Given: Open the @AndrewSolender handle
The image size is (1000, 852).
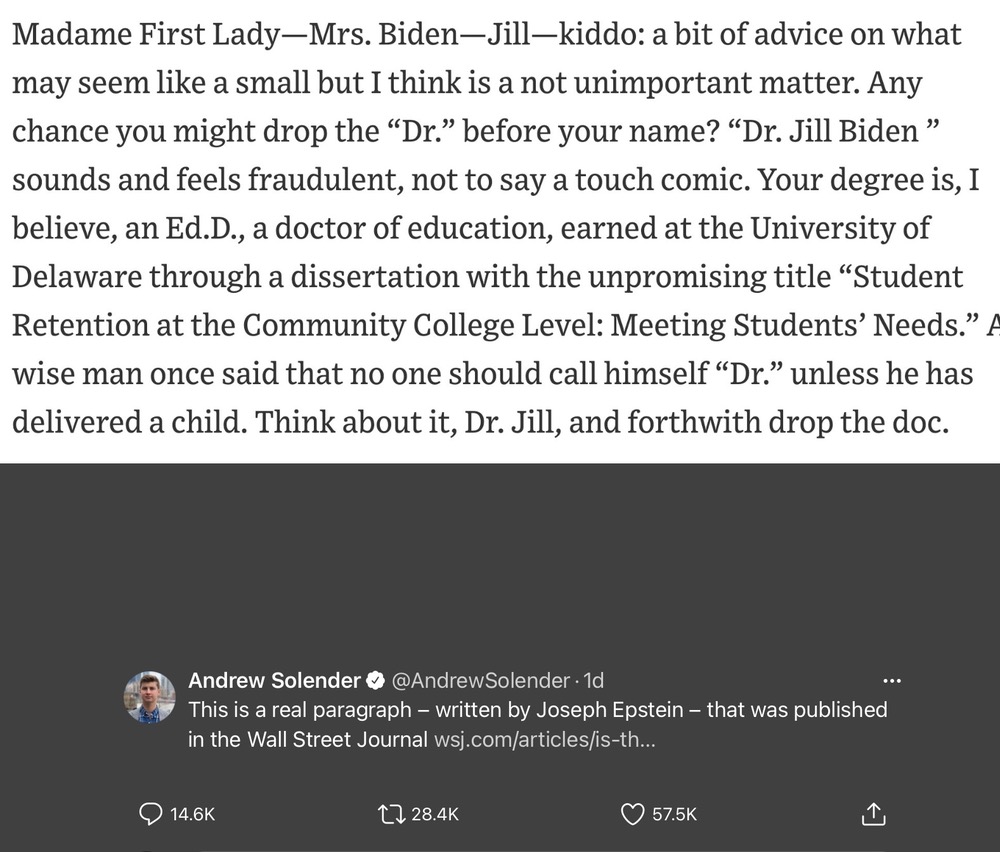Looking at the screenshot, I should tap(480, 680).
